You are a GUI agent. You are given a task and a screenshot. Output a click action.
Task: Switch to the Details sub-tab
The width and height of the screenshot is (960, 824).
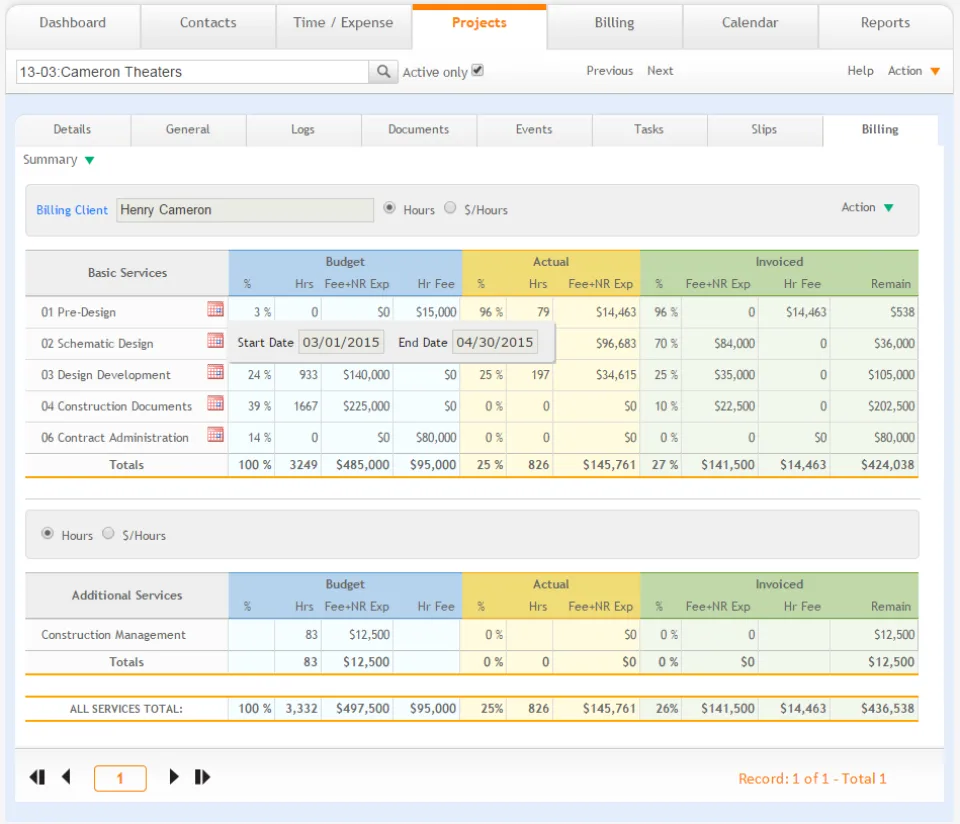pyautogui.click(x=72, y=130)
